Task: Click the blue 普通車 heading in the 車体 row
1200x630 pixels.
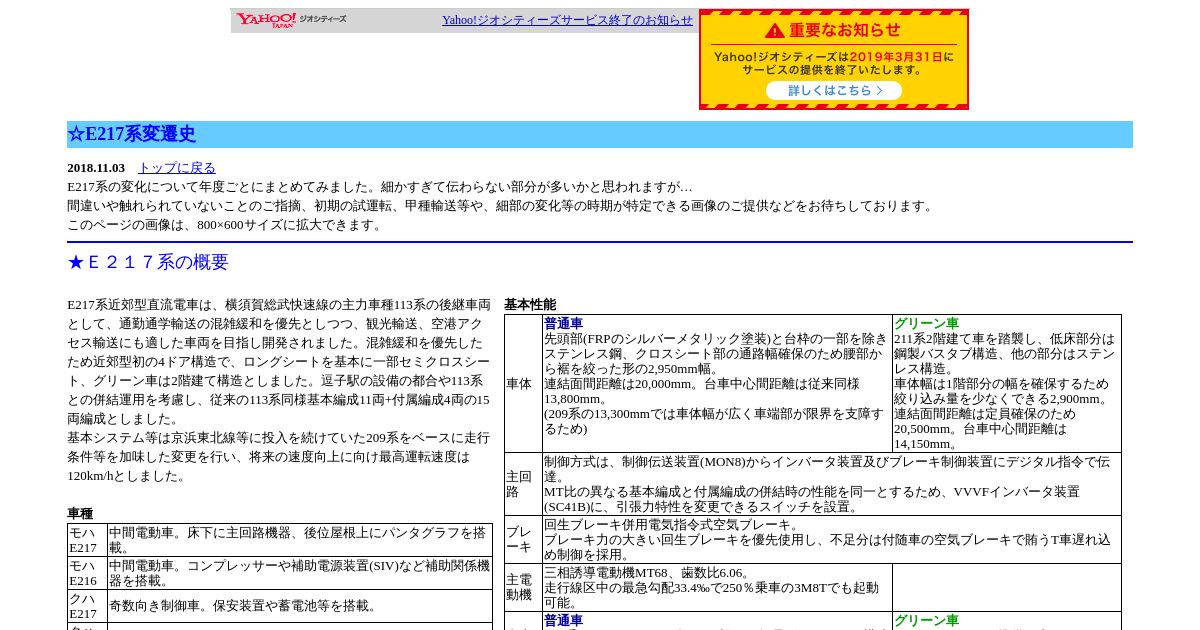Action: click(563, 324)
